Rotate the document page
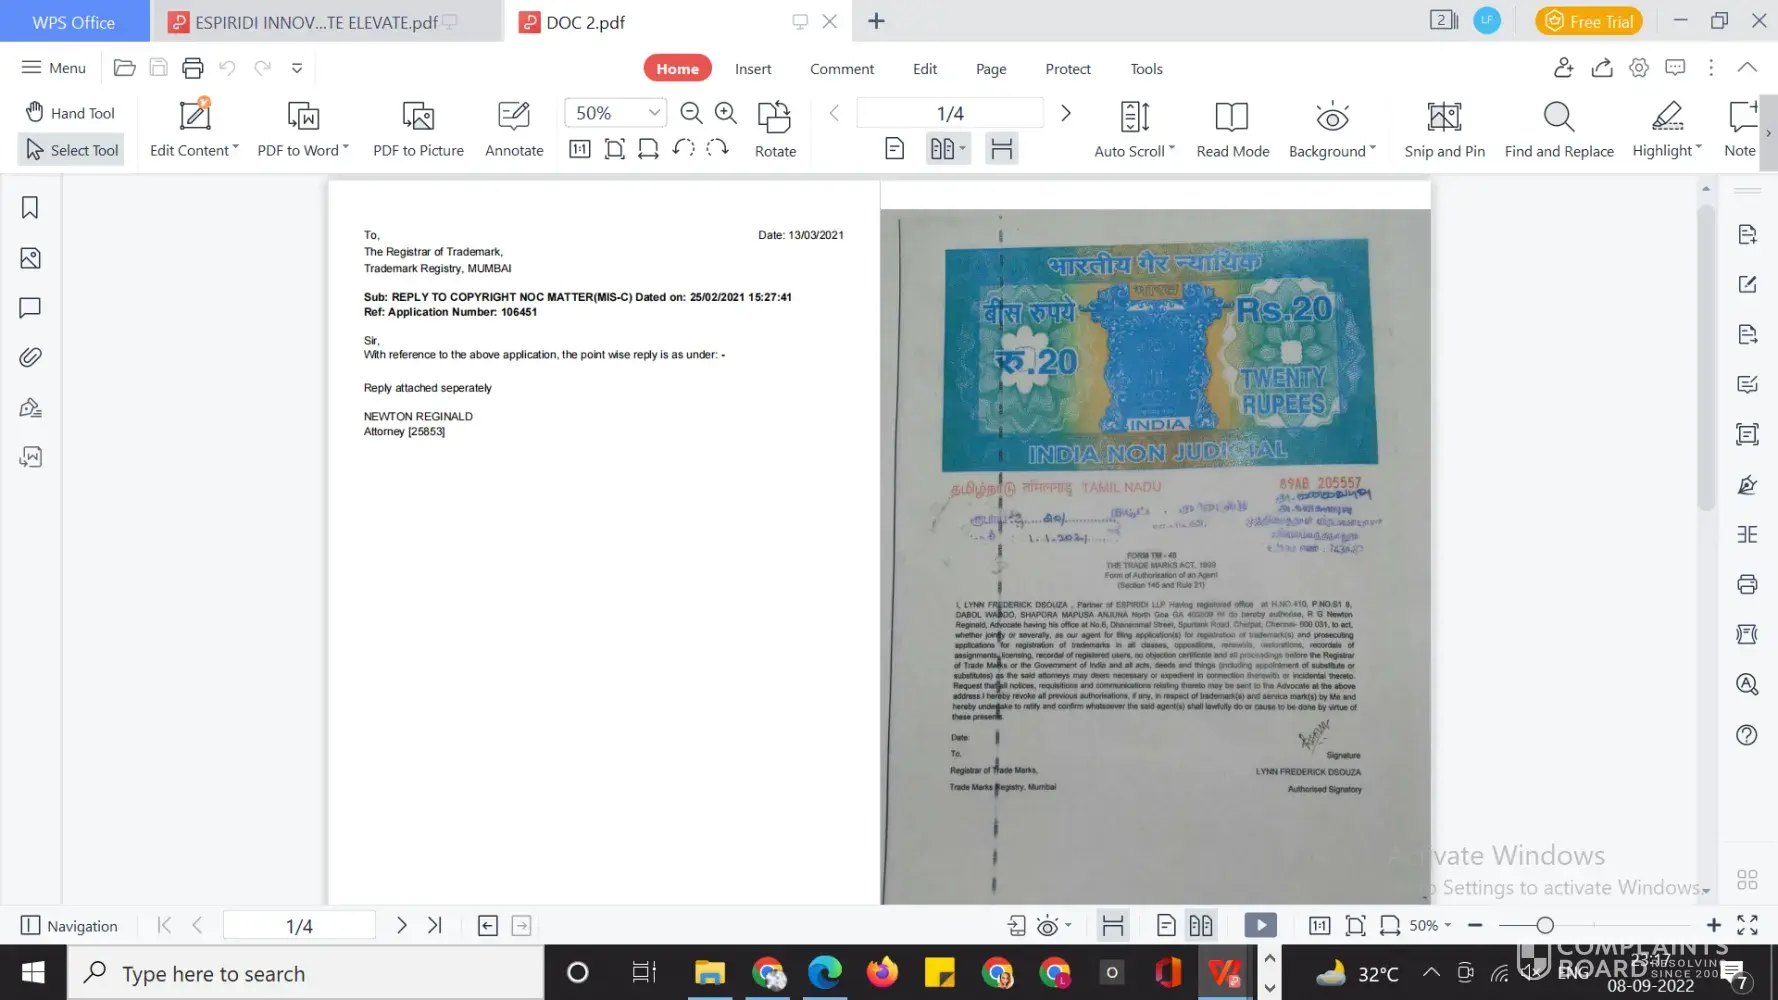Screen dimensions: 1778x1000 tap(775, 129)
